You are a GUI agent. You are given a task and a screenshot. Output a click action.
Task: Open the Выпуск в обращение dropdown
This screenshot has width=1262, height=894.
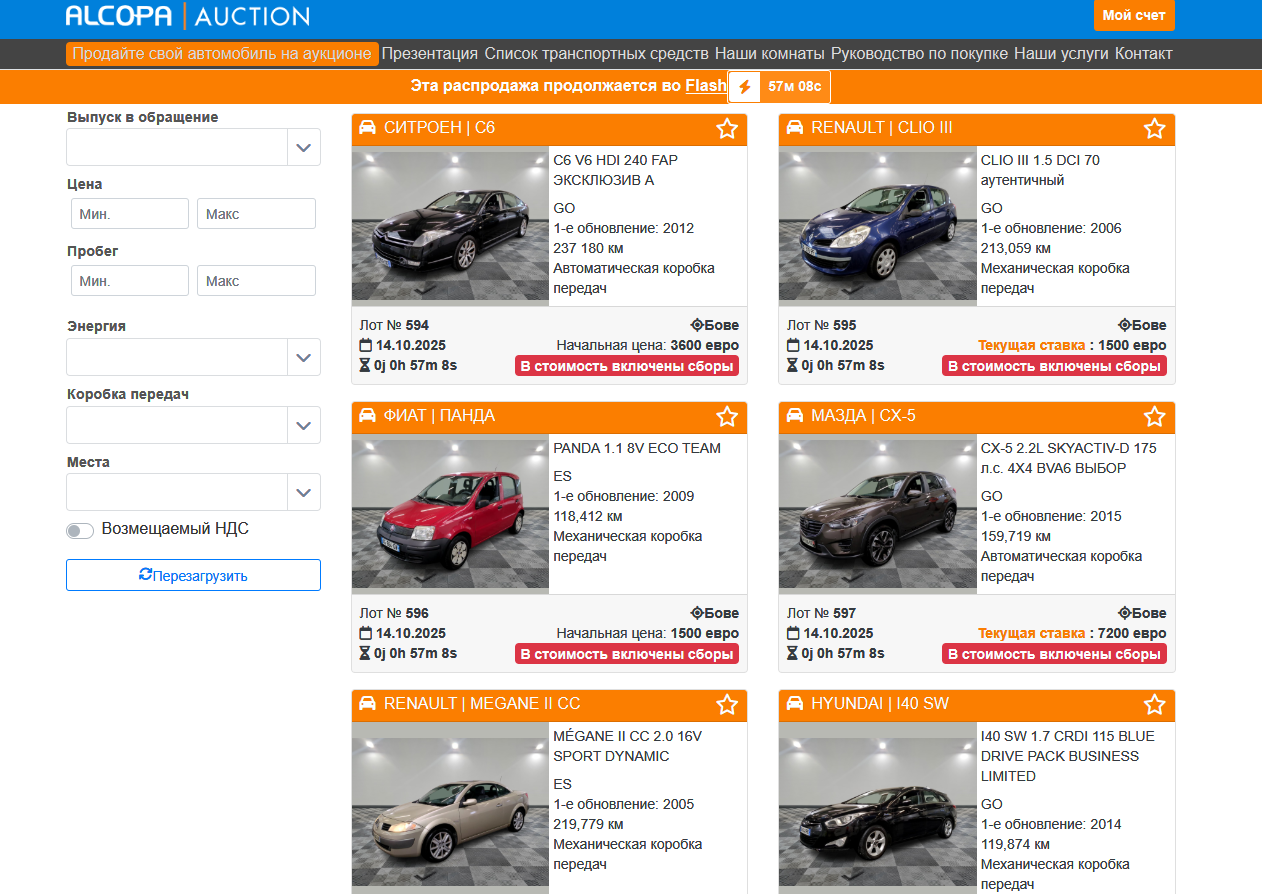click(193, 147)
